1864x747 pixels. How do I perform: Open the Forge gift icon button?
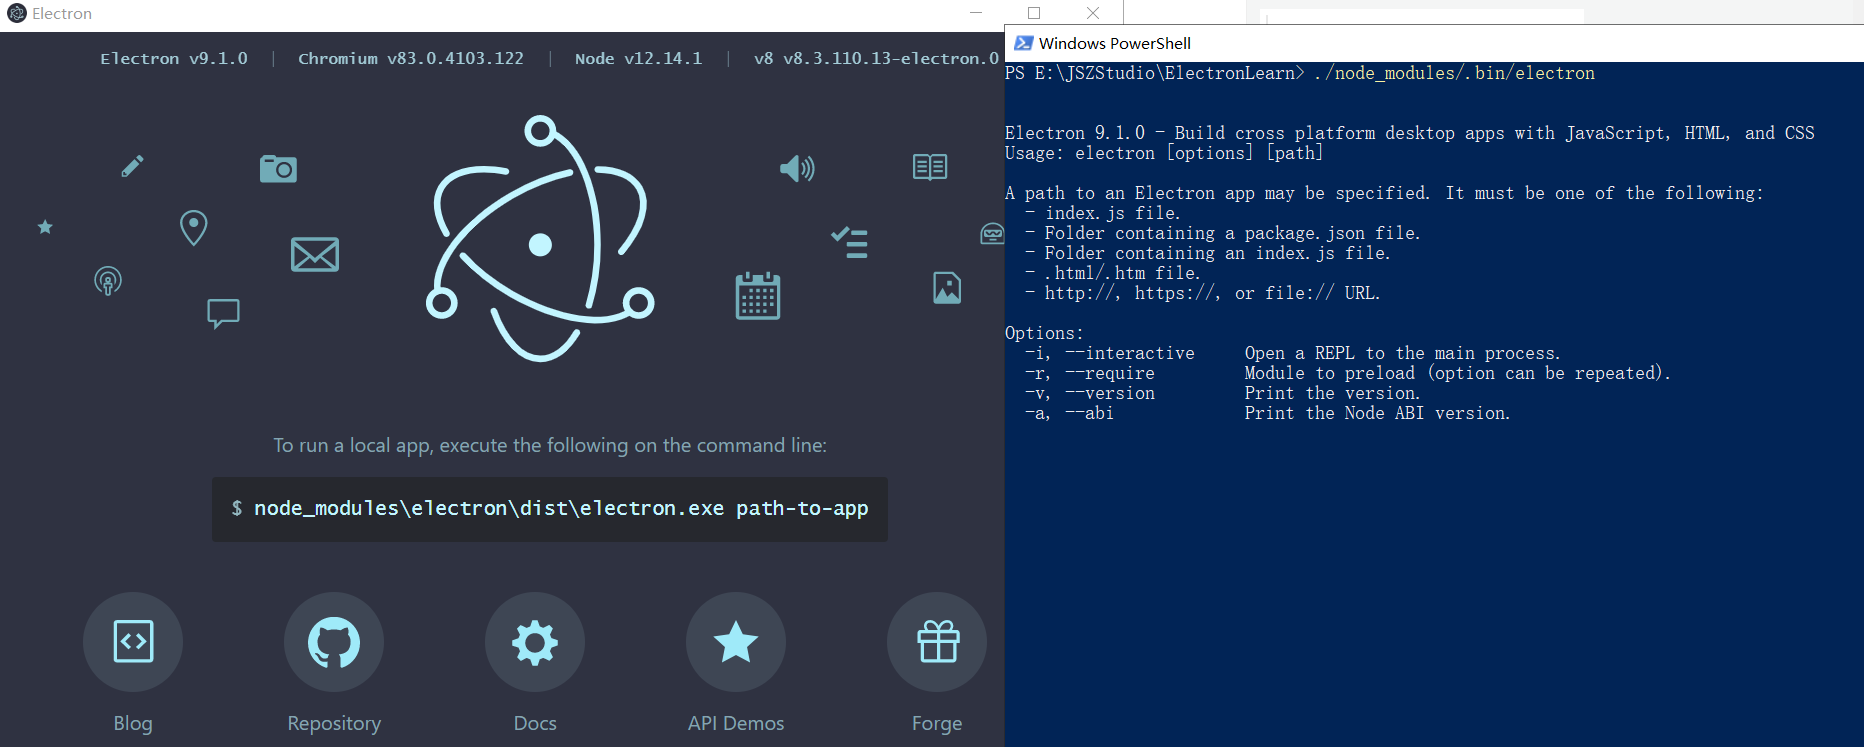click(x=937, y=642)
